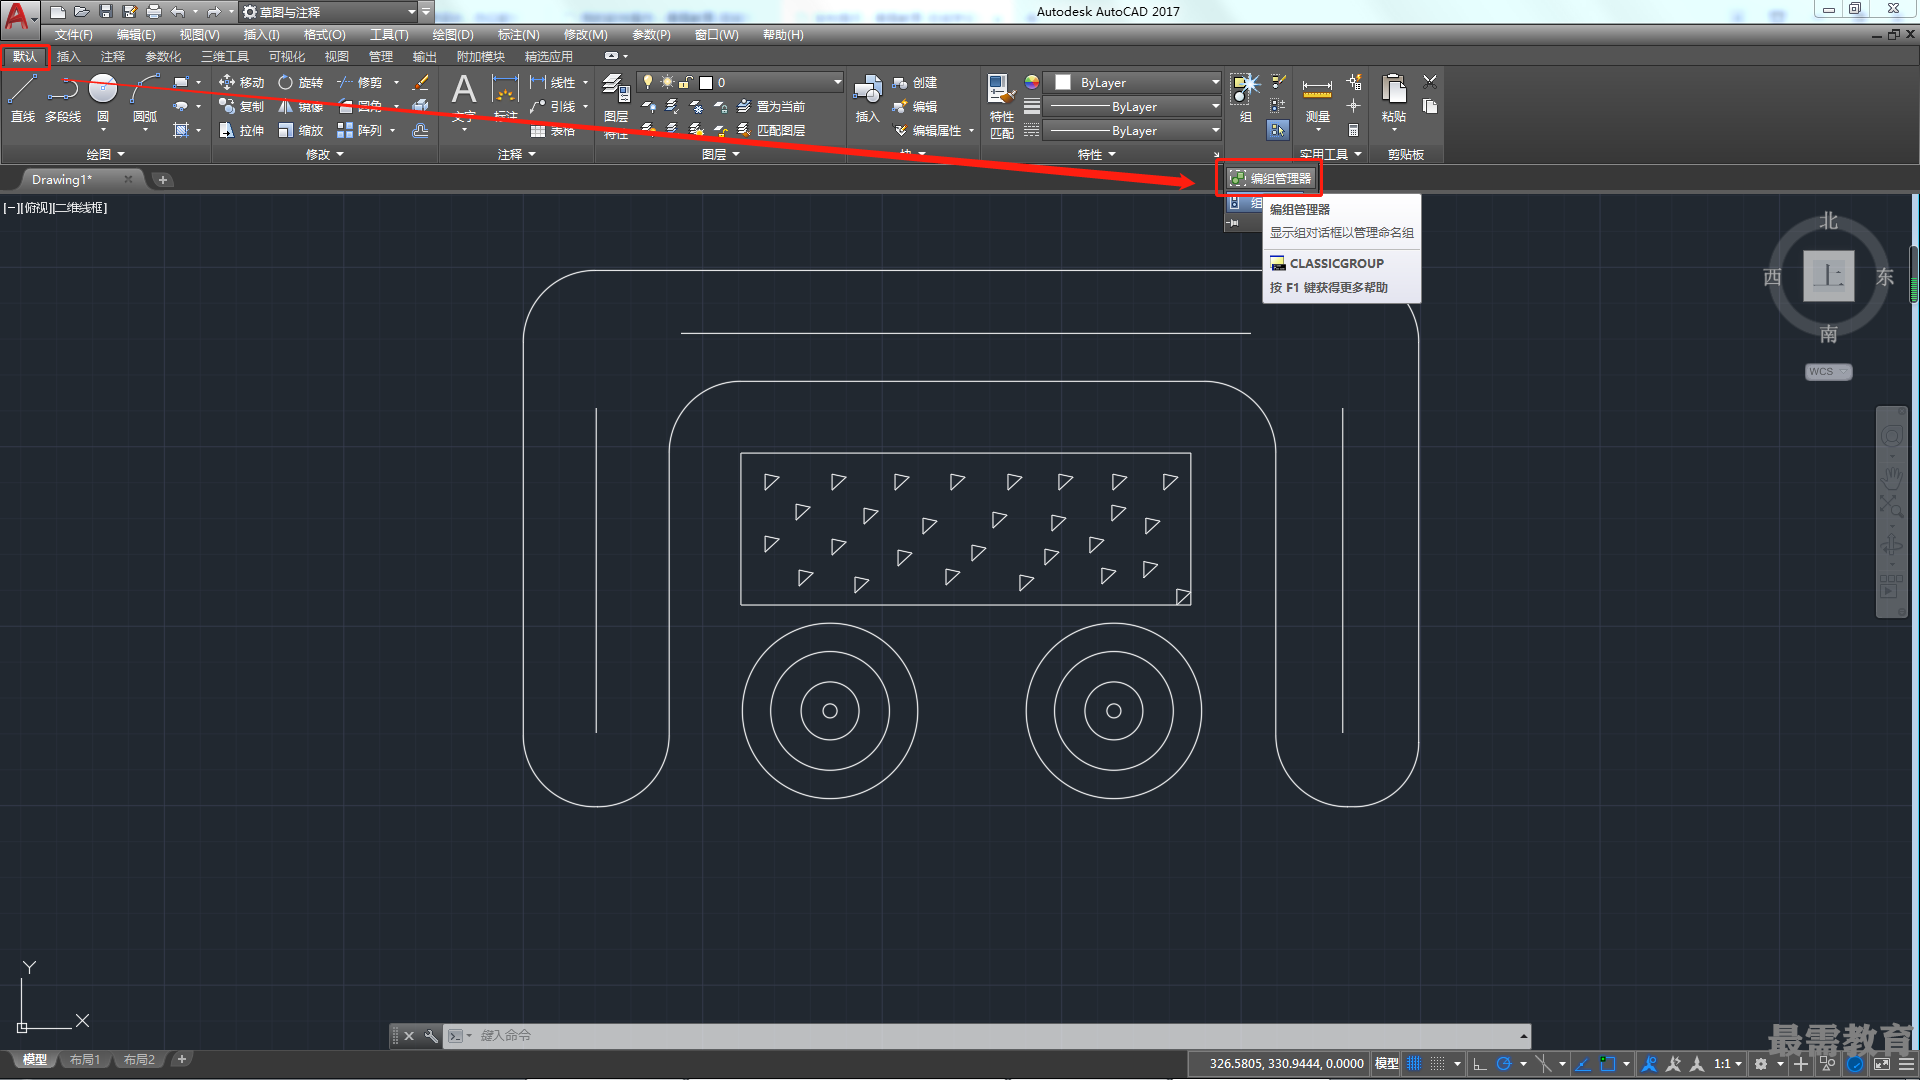This screenshot has height=1080, width=1920.
Task: Open the layer dropdown showing layer 0
Action: (741, 82)
